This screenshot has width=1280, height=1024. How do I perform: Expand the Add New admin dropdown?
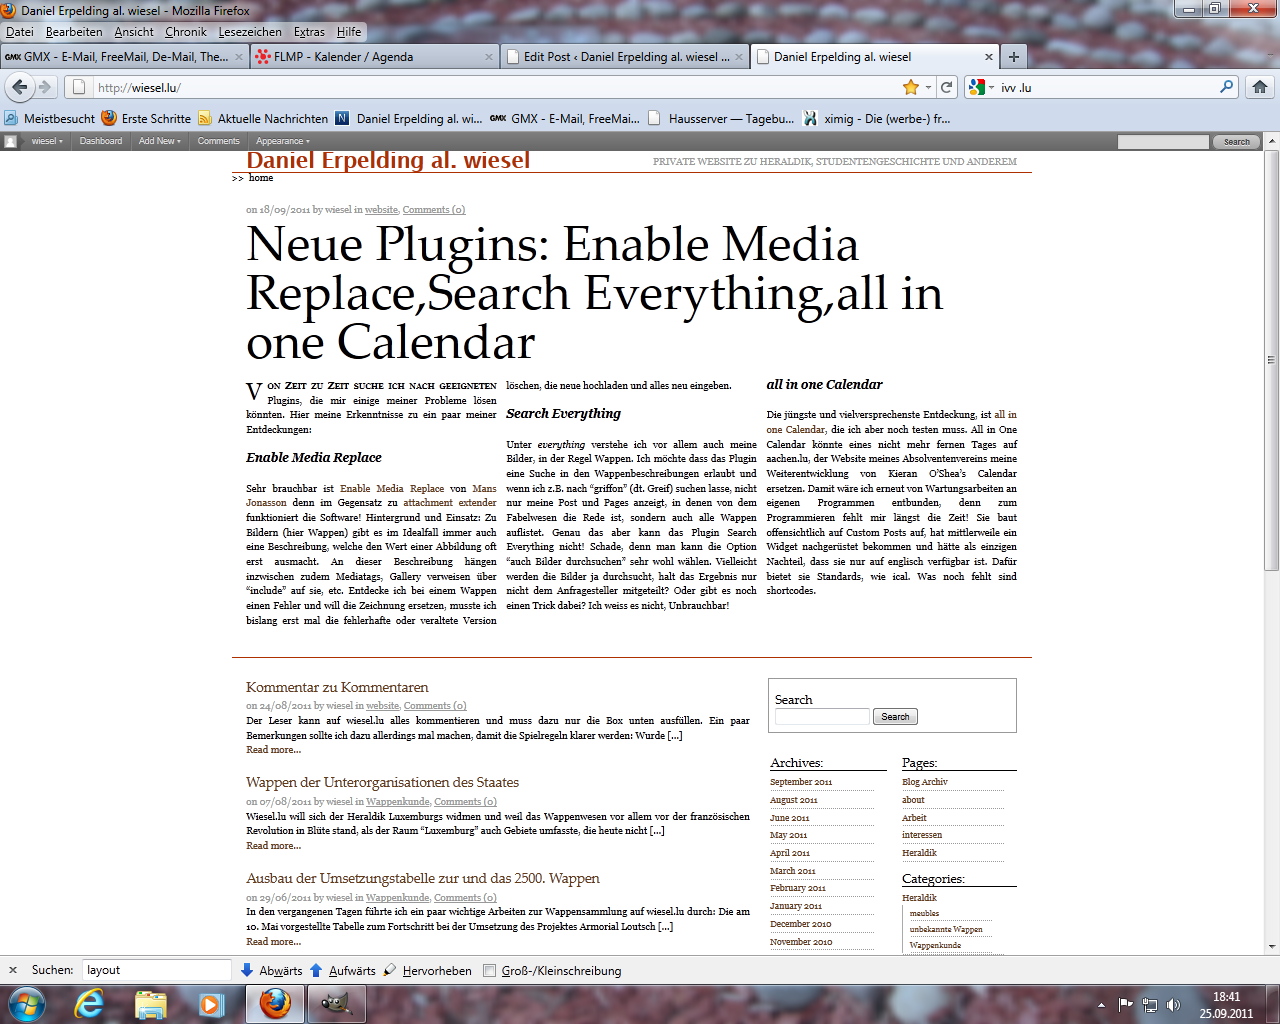pos(159,141)
